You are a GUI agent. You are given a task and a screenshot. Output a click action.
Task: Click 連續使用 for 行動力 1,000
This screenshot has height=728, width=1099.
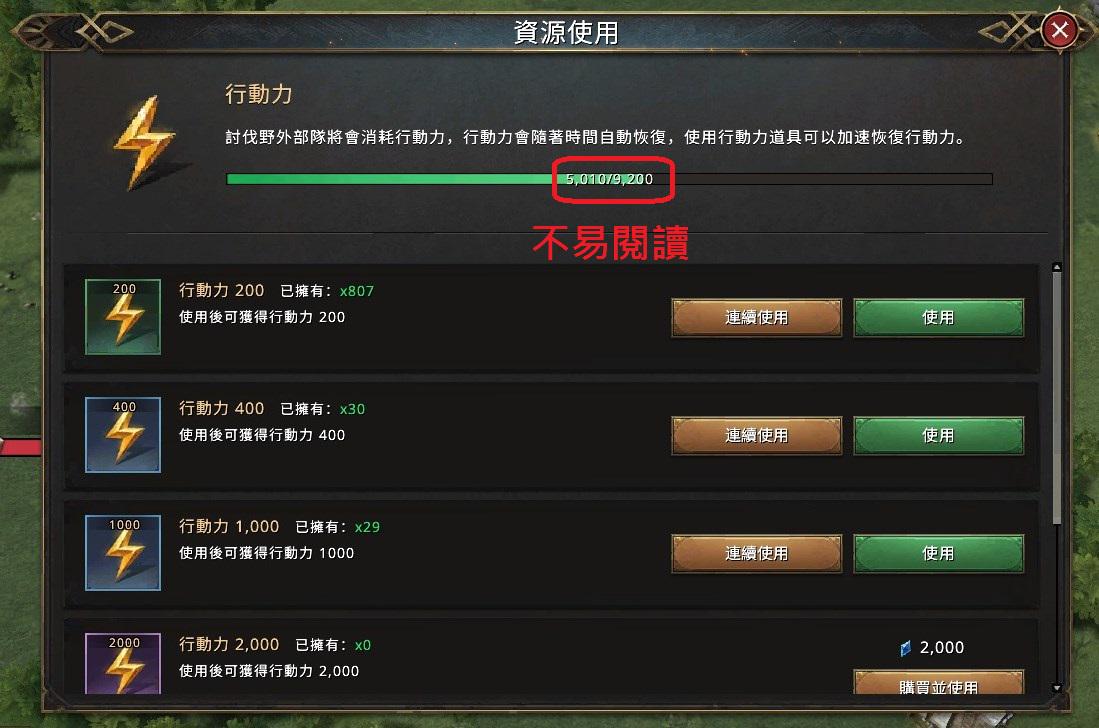point(756,554)
